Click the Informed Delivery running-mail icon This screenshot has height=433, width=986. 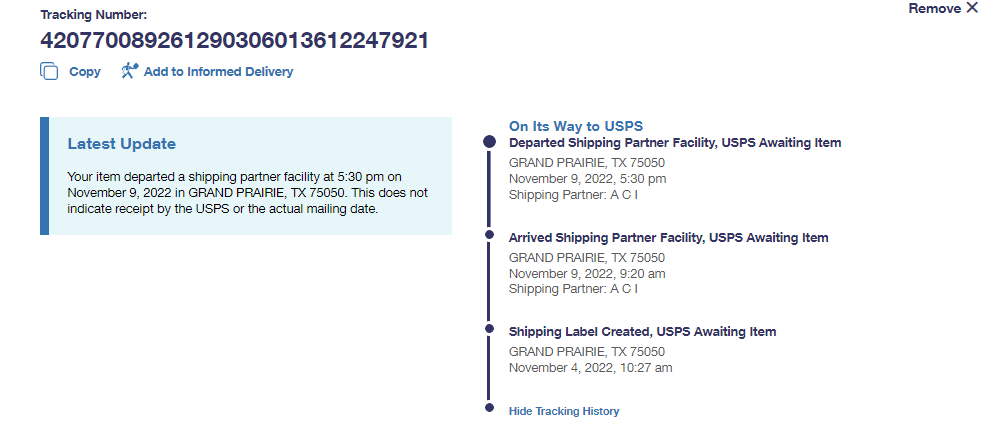pos(128,71)
